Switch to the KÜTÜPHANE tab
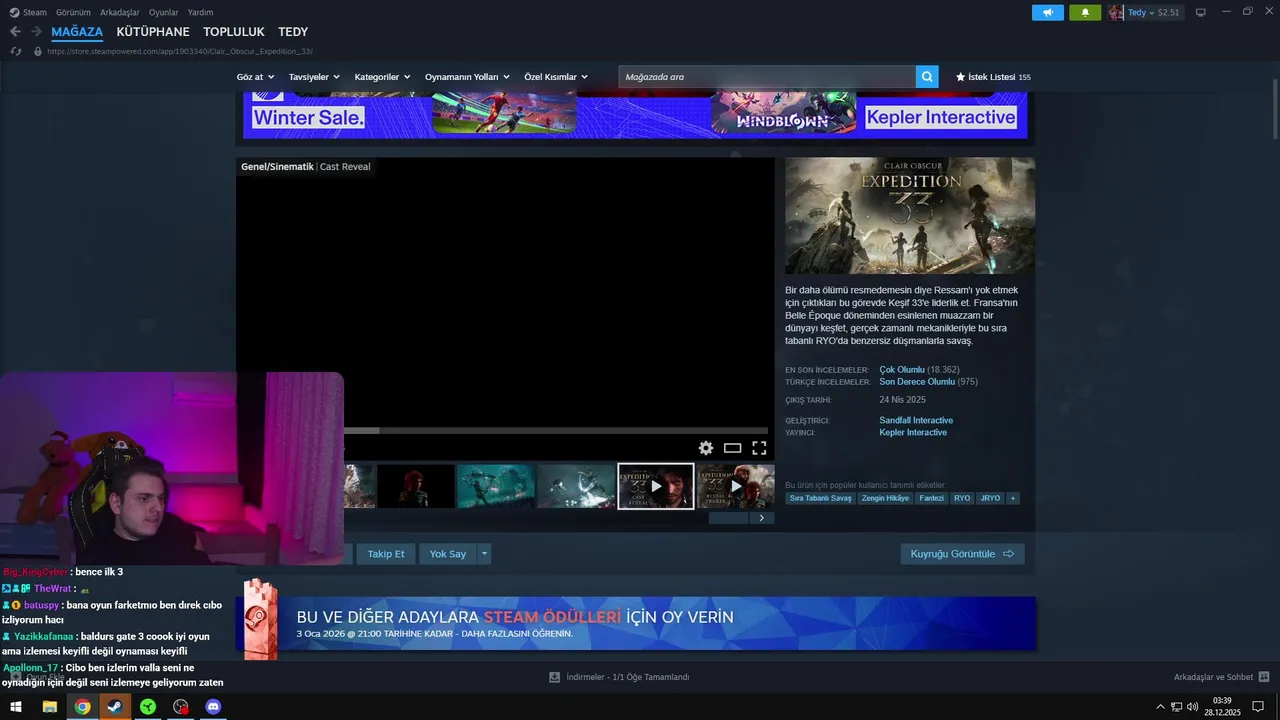 [x=153, y=32]
